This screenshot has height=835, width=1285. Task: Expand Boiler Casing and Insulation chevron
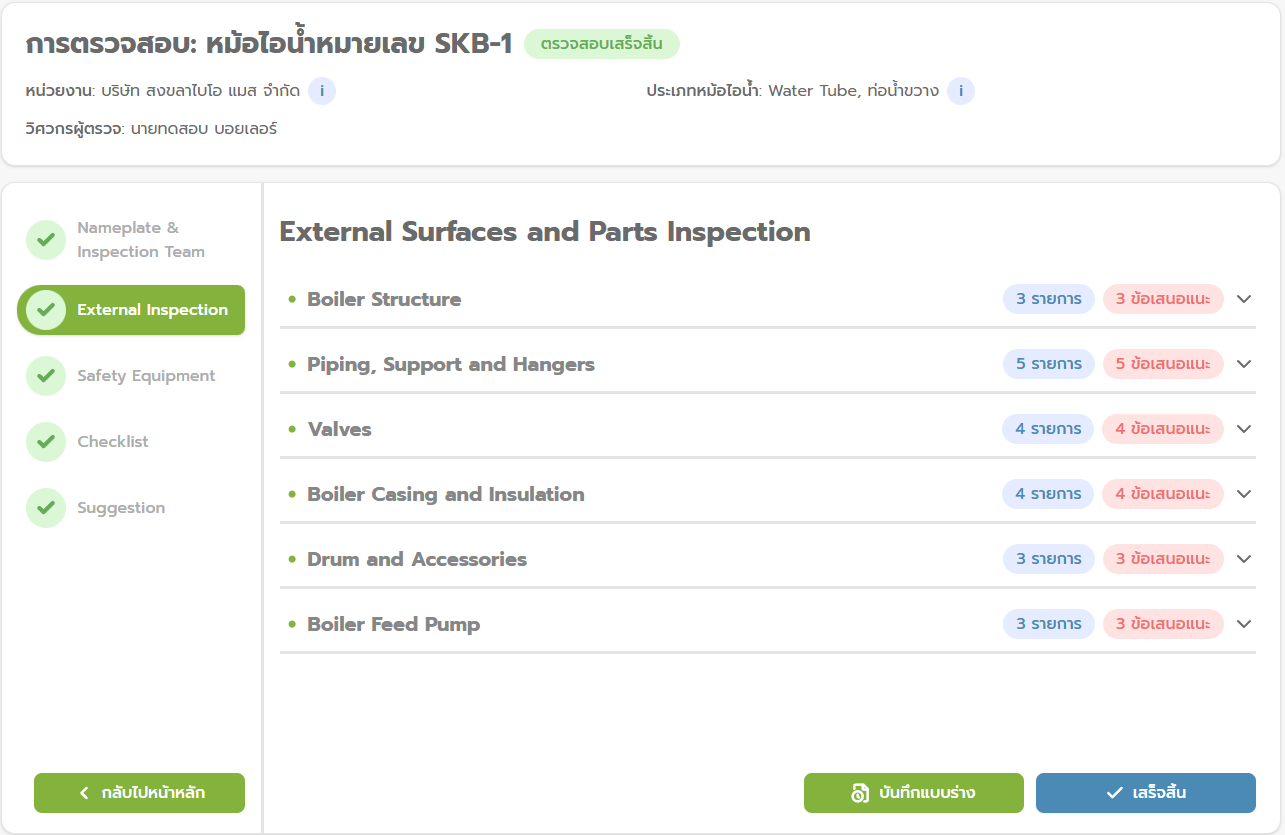pyautogui.click(x=1244, y=494)
